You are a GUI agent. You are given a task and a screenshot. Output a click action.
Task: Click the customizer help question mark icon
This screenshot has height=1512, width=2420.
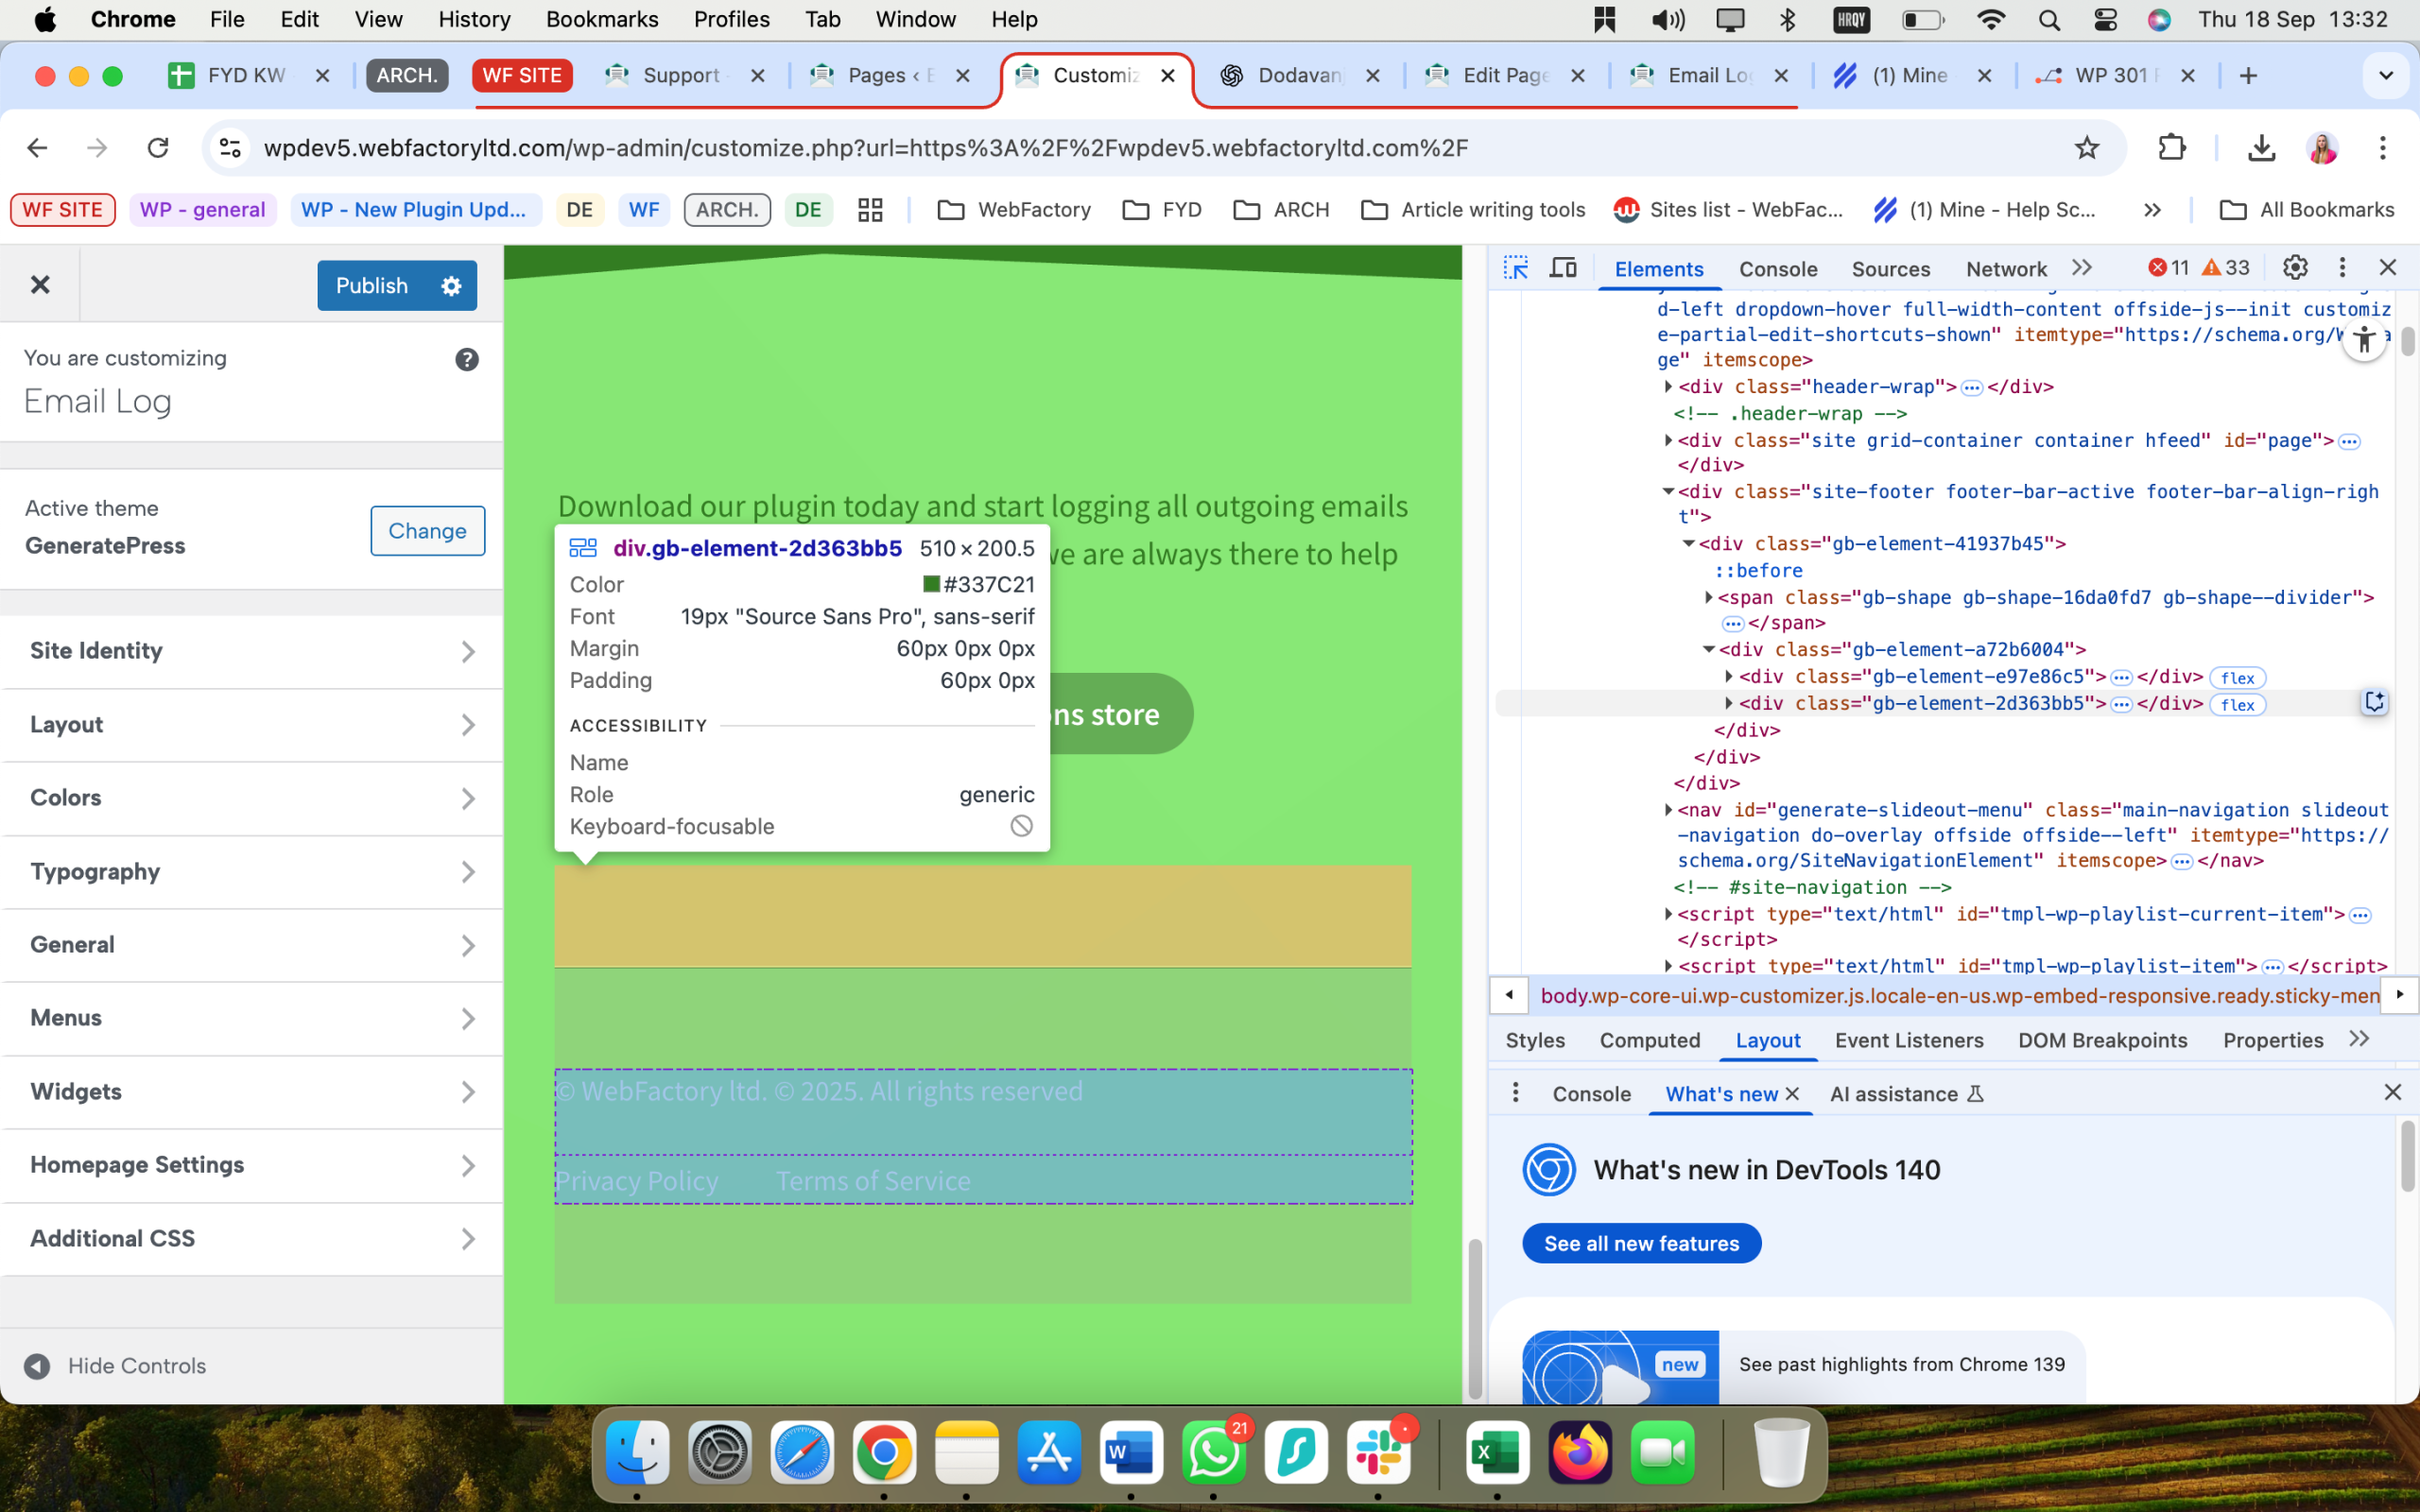point(466,359)
